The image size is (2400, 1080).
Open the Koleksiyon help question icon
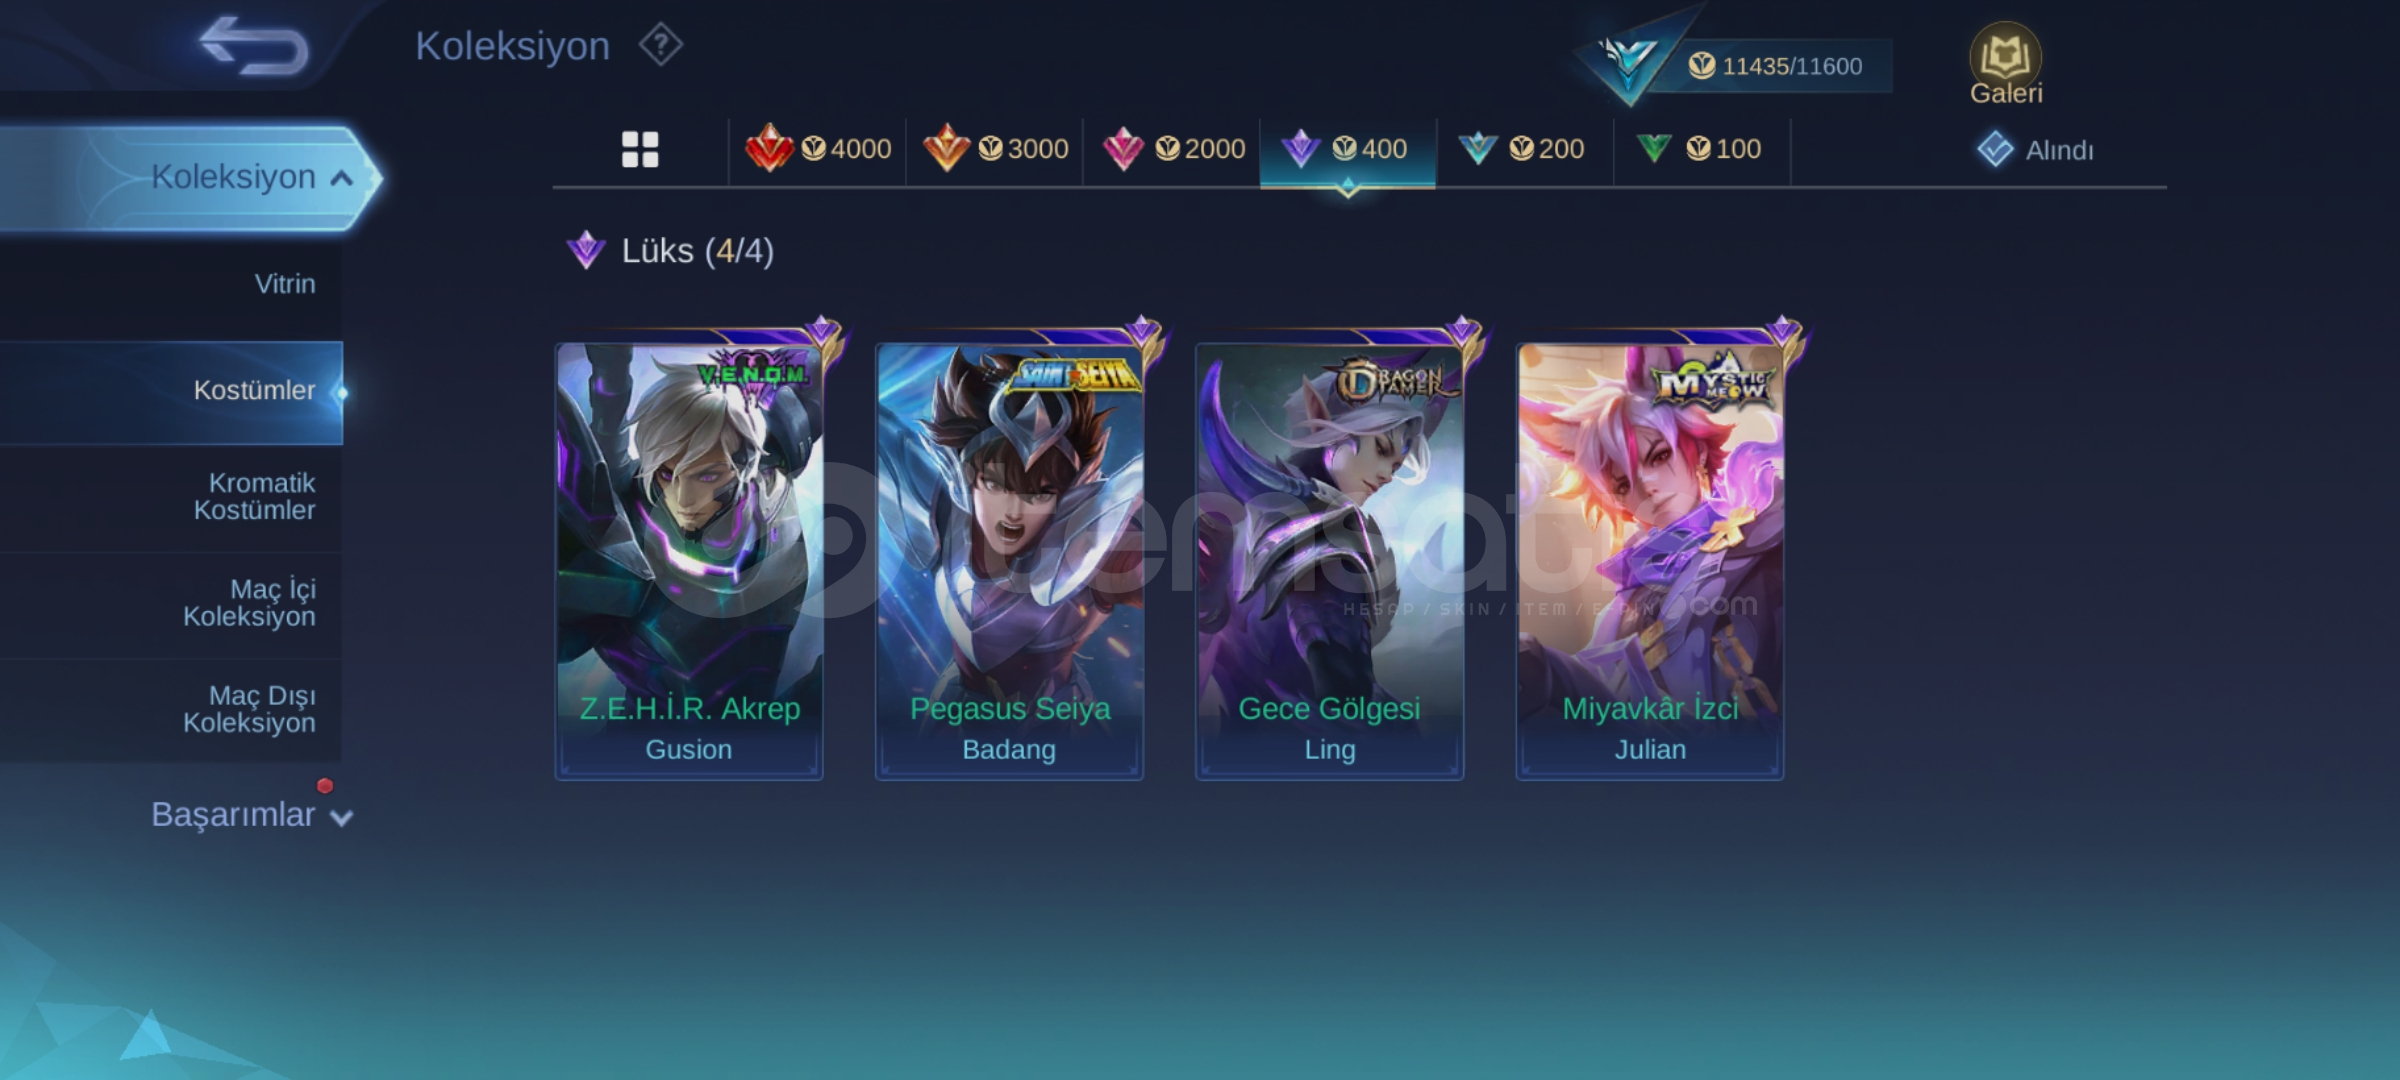coord(660,45)
